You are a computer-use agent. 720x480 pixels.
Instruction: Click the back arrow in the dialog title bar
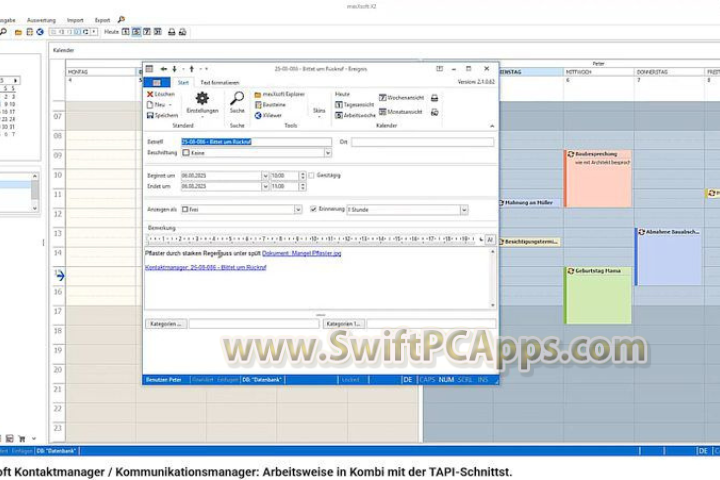pyautogui.click(x=163, y=69)
